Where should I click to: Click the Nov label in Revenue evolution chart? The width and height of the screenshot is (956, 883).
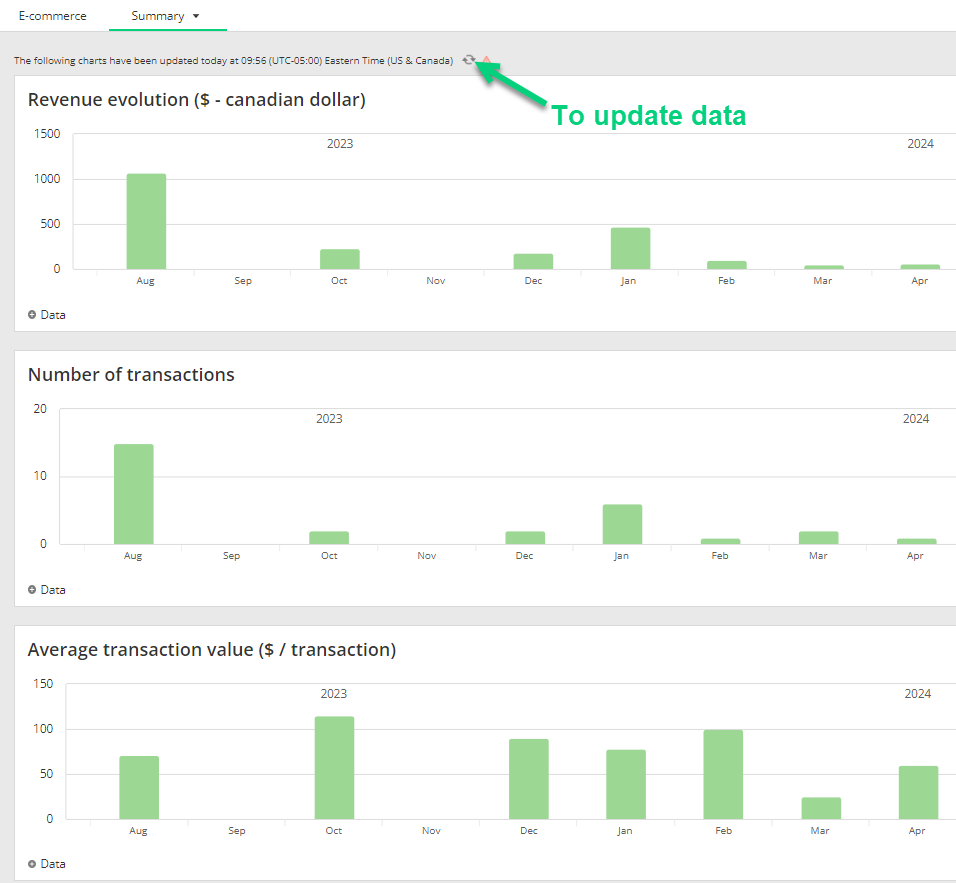[436, 281]
